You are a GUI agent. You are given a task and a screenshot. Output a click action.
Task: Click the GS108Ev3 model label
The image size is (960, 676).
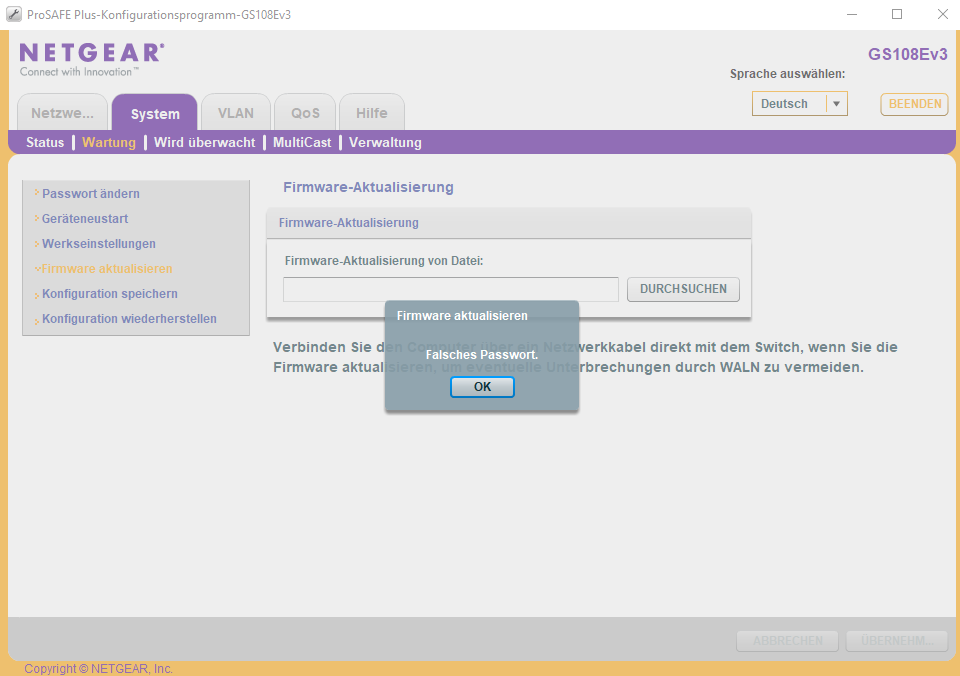pyautogui.click(x=907, y=54)
